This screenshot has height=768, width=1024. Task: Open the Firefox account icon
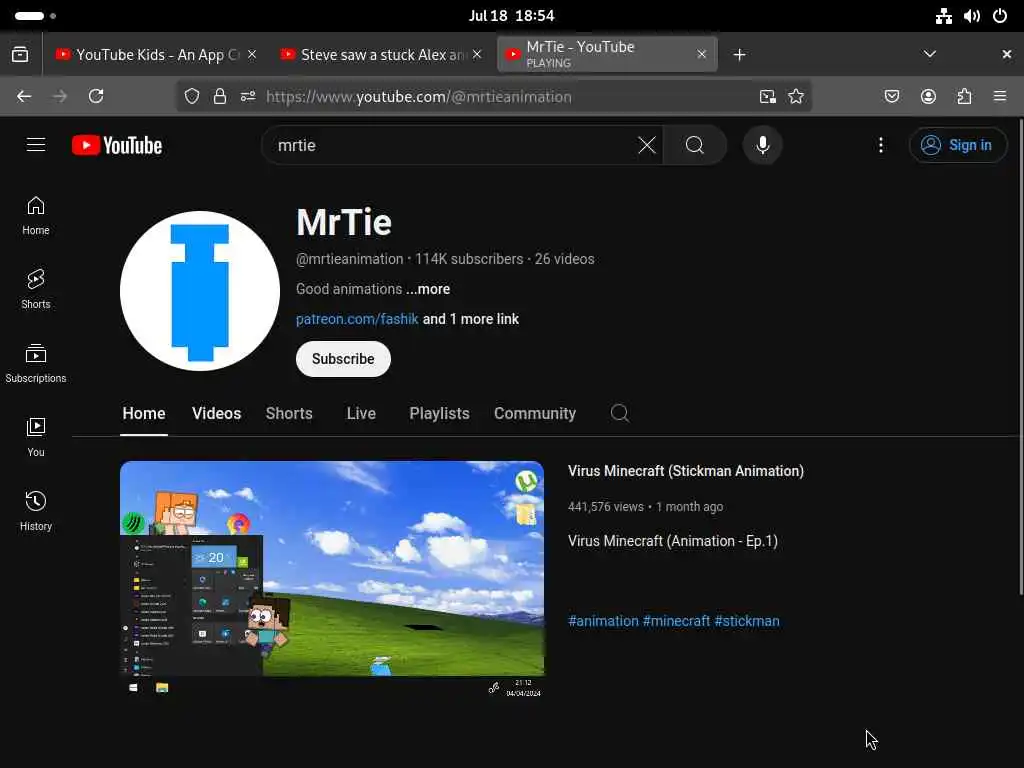pyautogui.click(x=928, y=97)
